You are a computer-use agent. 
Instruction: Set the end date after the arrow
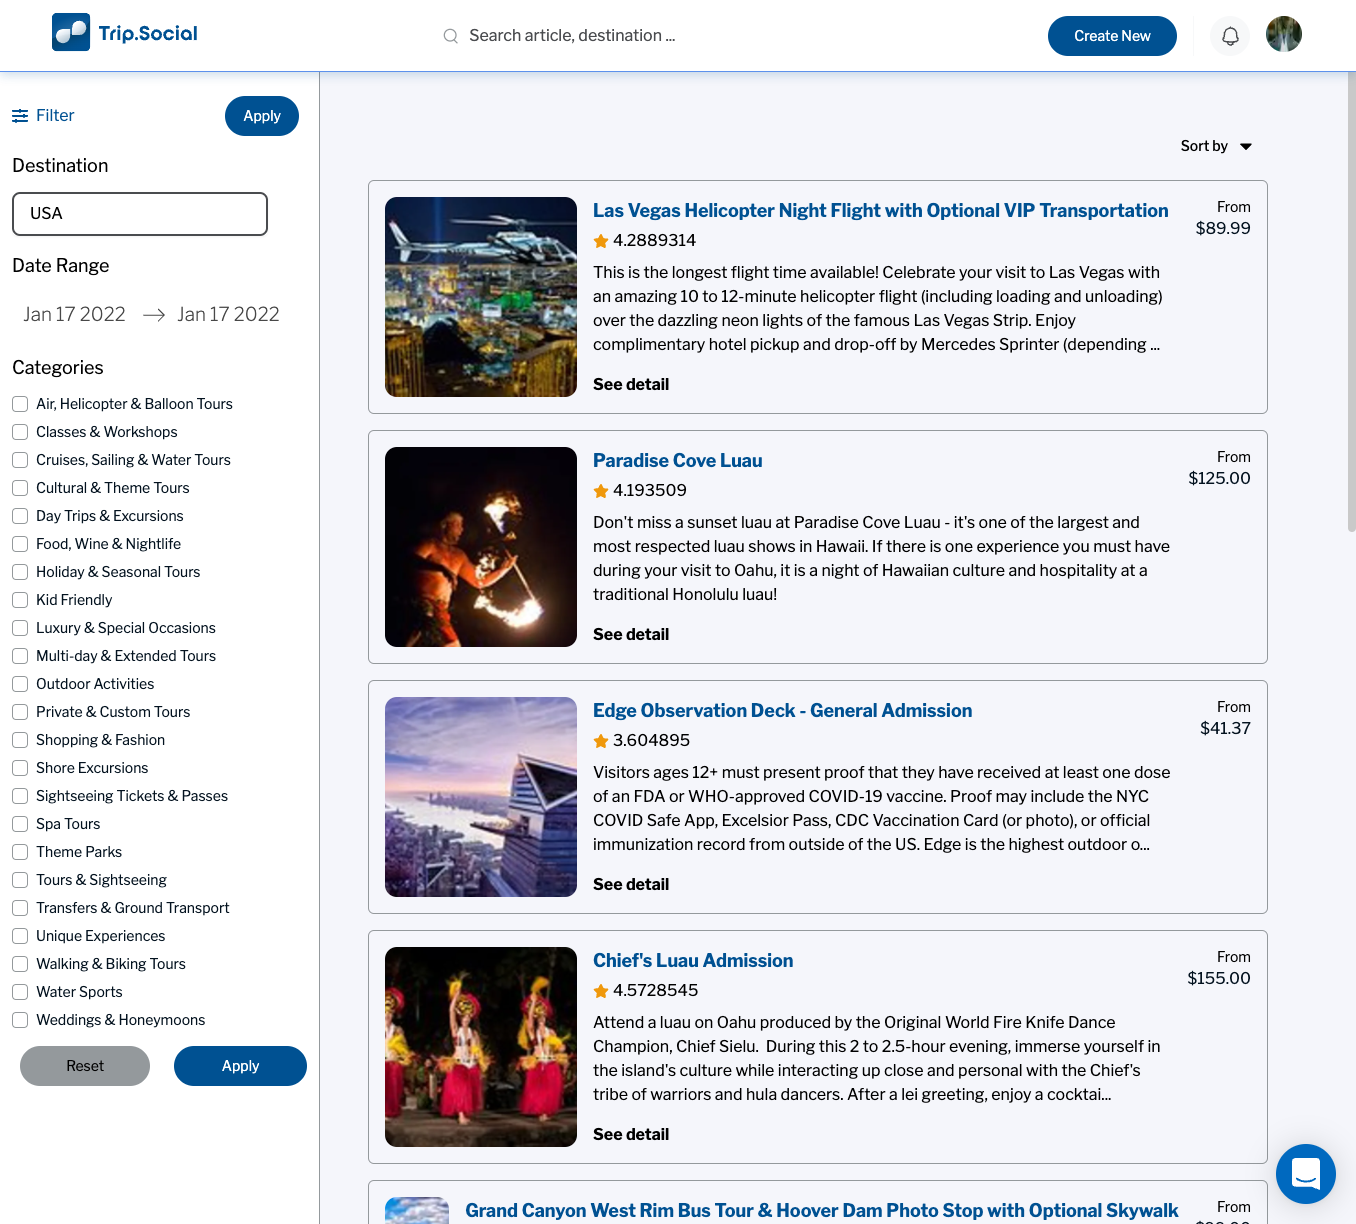228,315
